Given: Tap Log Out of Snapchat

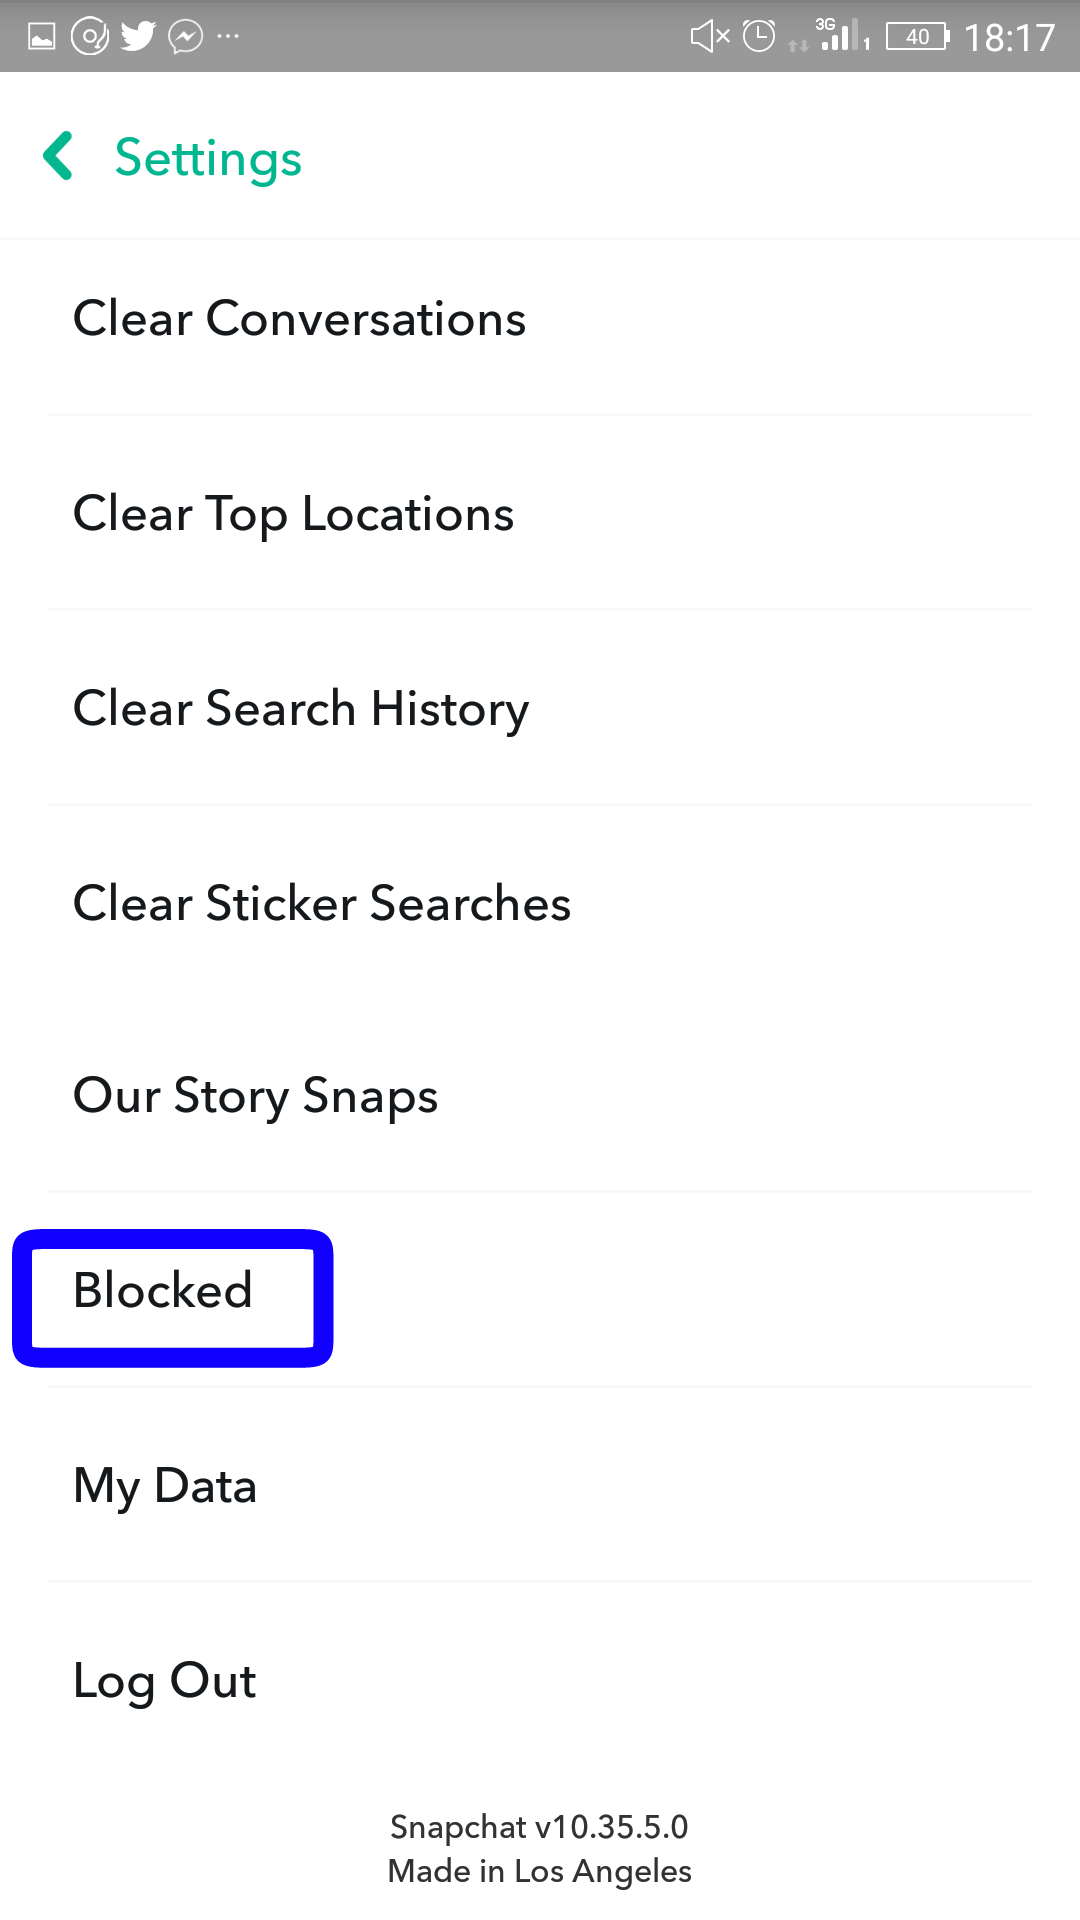Looking at the screenshot, I should click(163, 1680).
